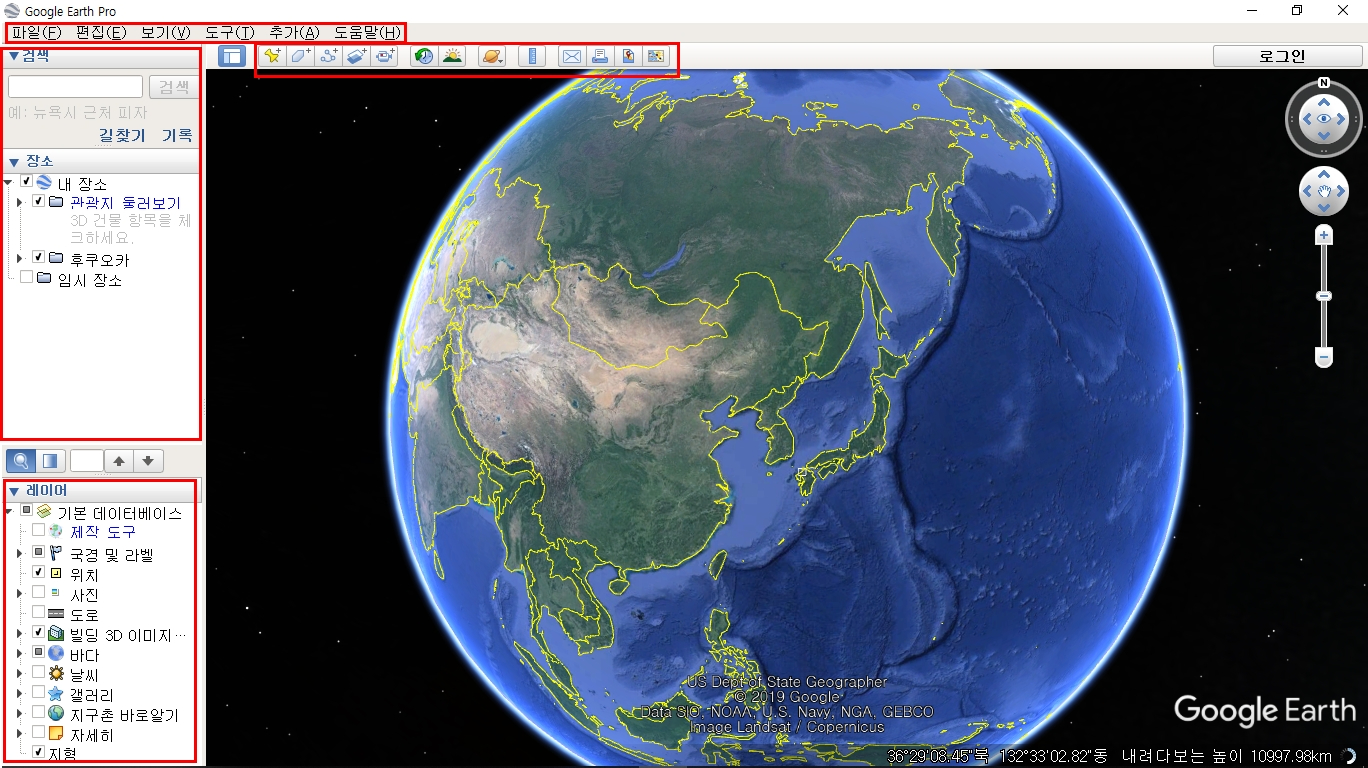The width and height of the screenshot is (1368, 768).
Task: Open the 편집(E) menu
Action: (x=101, y=32)
